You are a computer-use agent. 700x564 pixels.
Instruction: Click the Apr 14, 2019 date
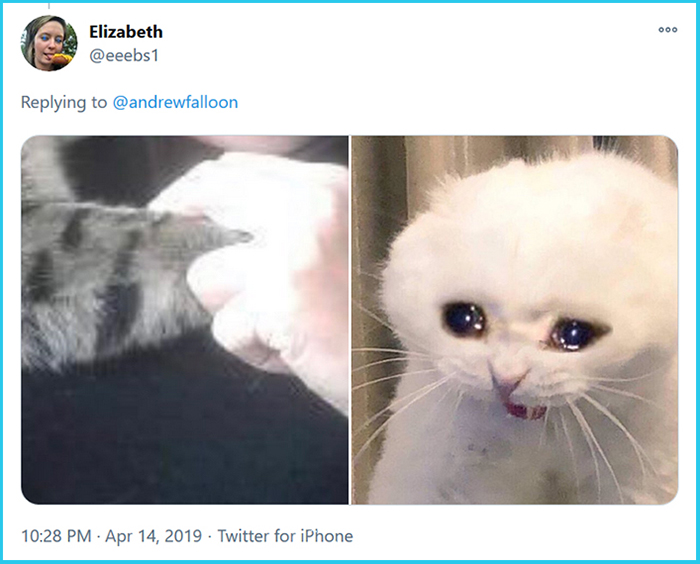(x=153, y=536)
